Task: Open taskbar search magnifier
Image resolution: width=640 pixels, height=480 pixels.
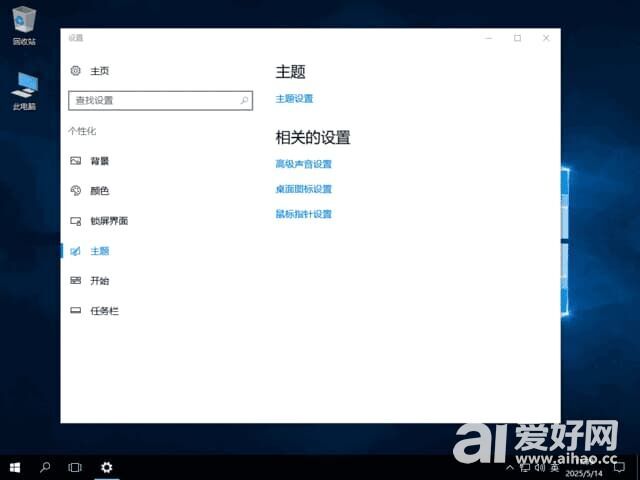Action: (x=45, y=467)
